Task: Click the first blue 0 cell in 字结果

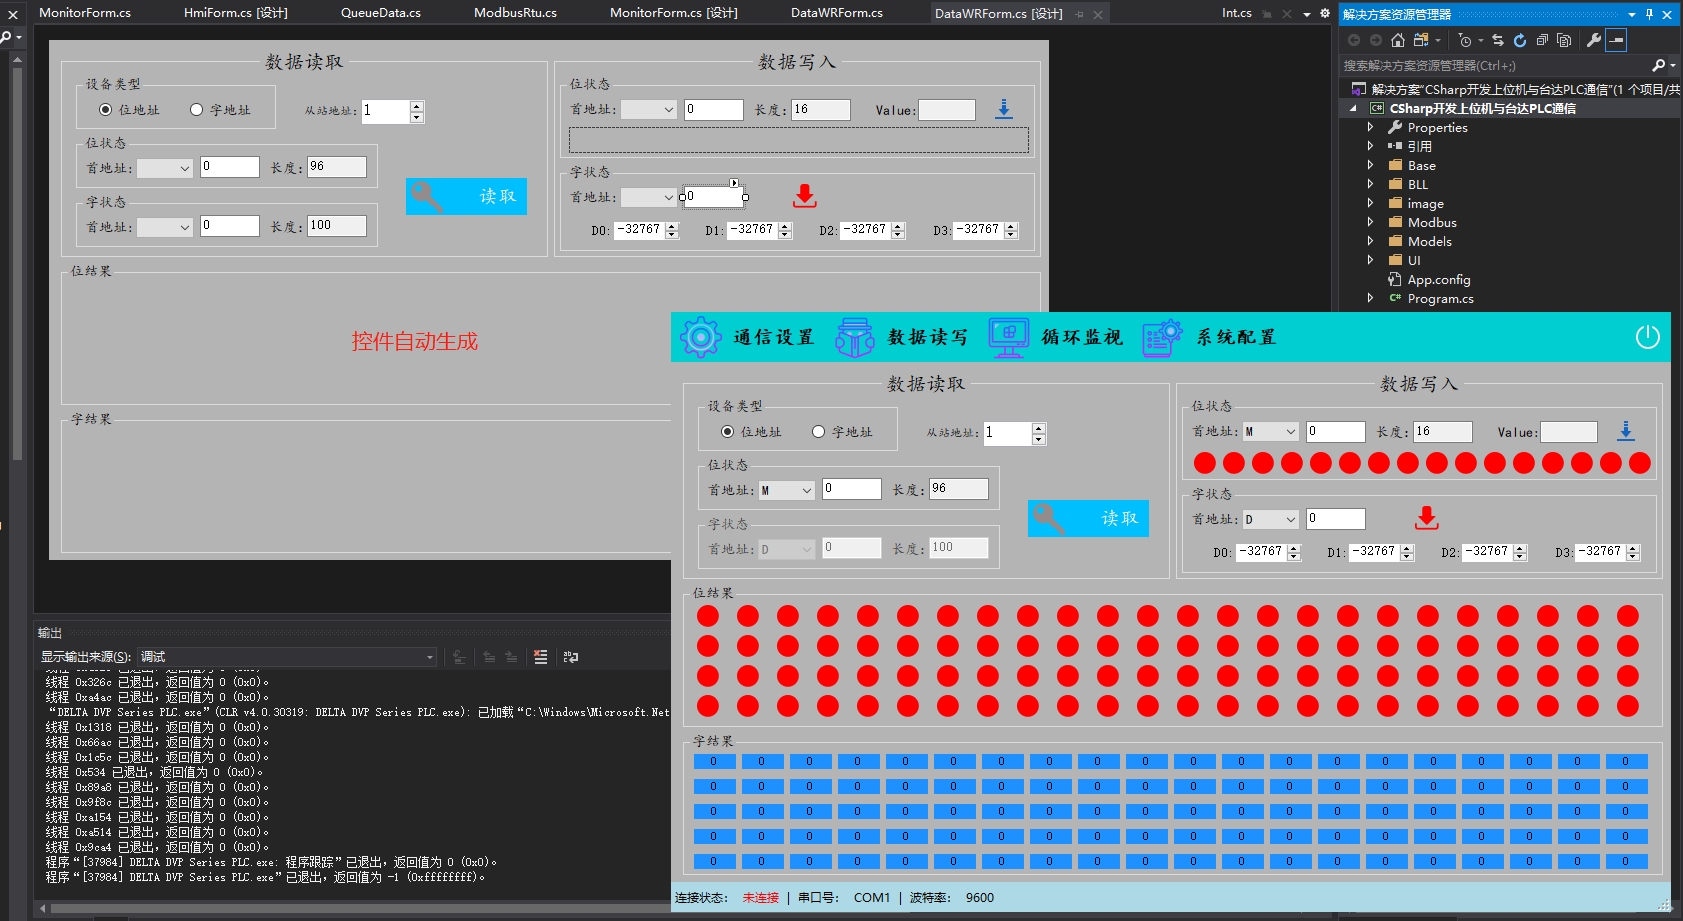Action: pyautogui.click(x=714, y=761)
